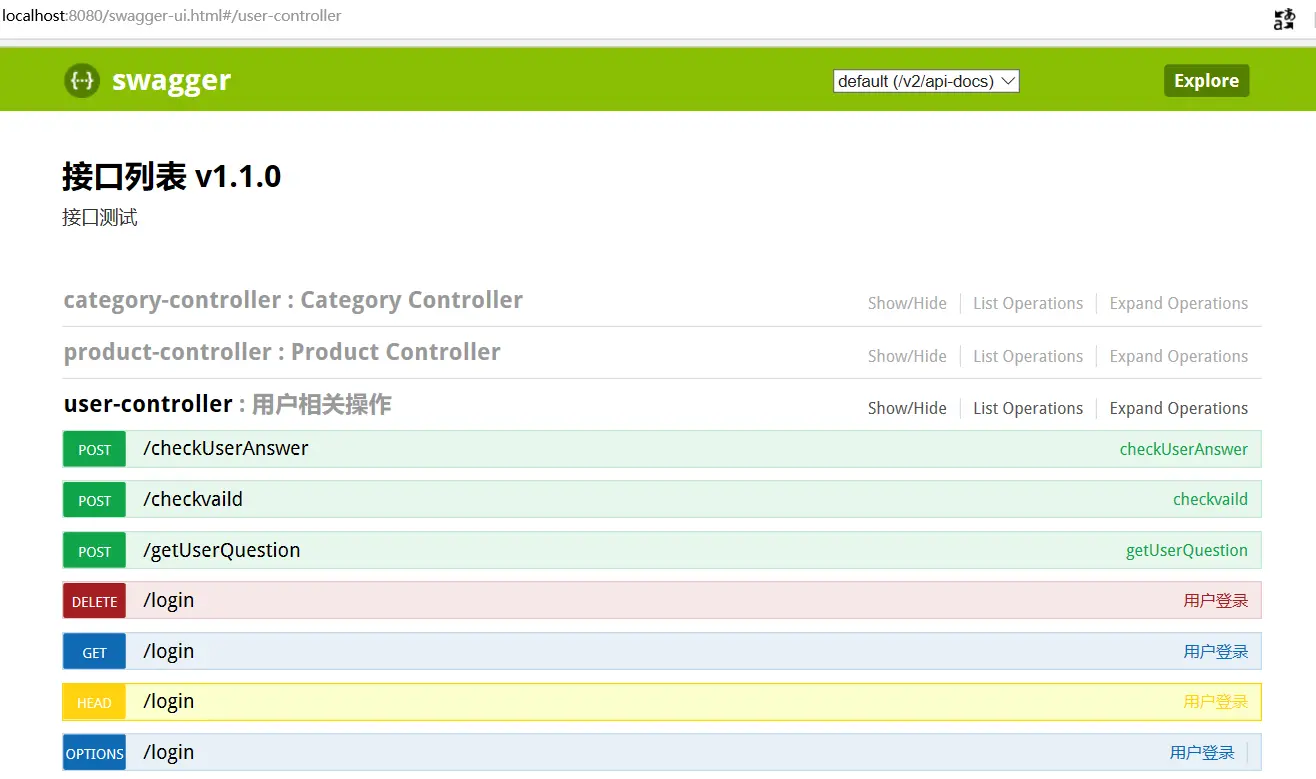Open the /login path in HEAD row
Image resolution: width=1316 pixels, height=779 pixels.
pyautogui.click(x=169, y=701)
